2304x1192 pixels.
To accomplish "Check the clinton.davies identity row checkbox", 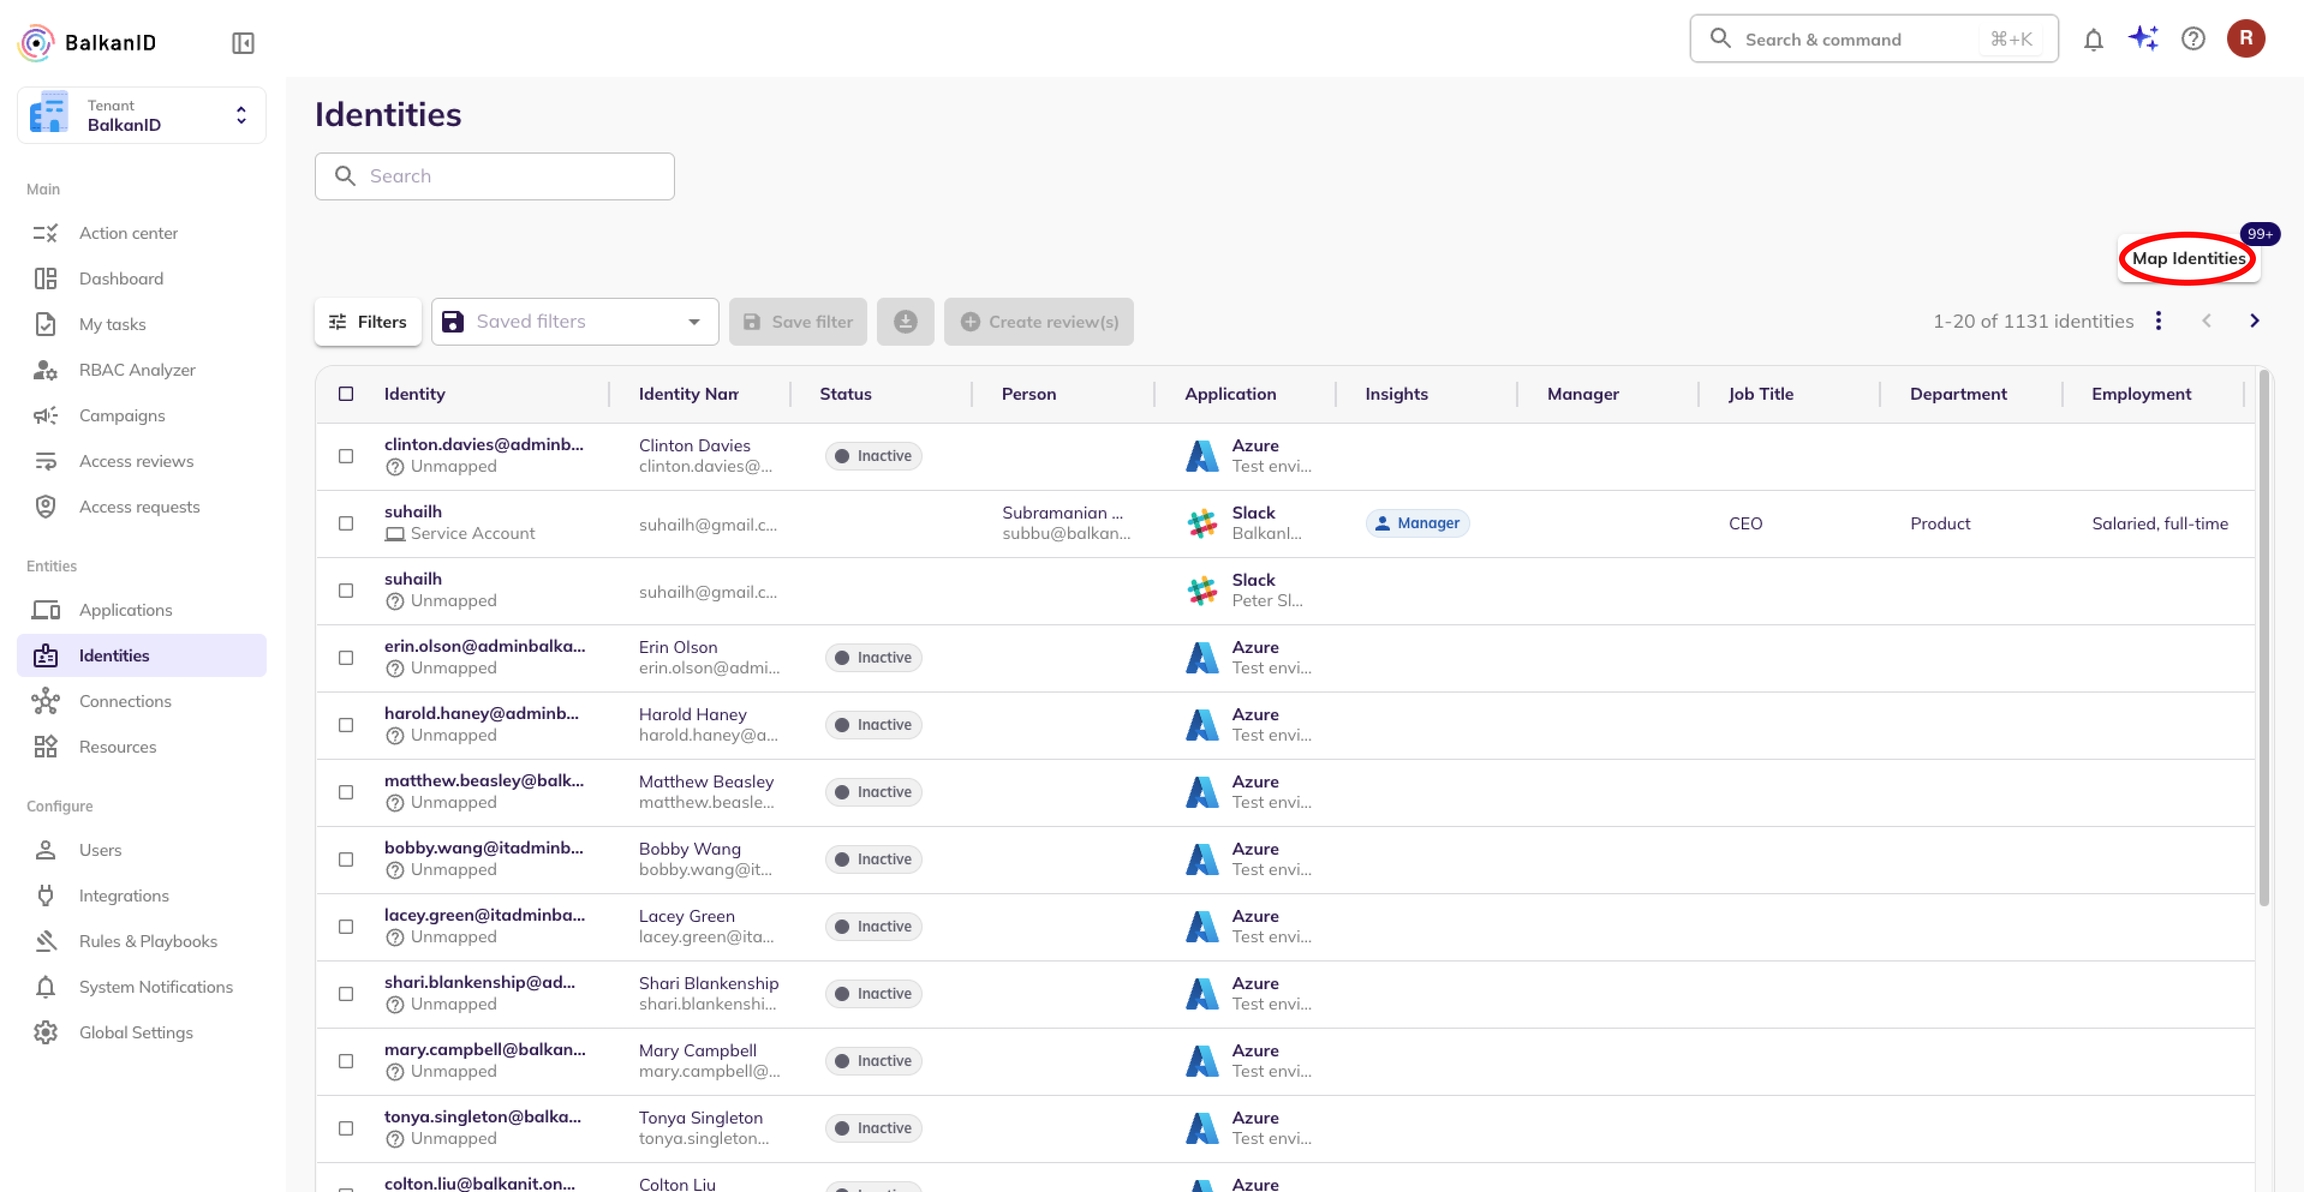I will [346, 456].
